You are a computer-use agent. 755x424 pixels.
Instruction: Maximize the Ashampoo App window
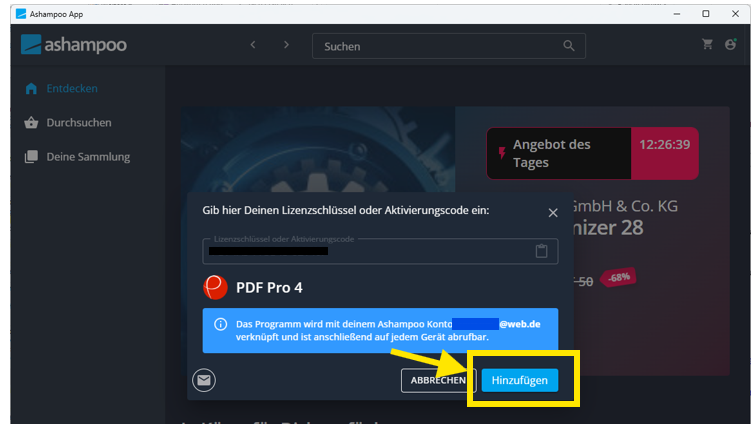(706, 14)
